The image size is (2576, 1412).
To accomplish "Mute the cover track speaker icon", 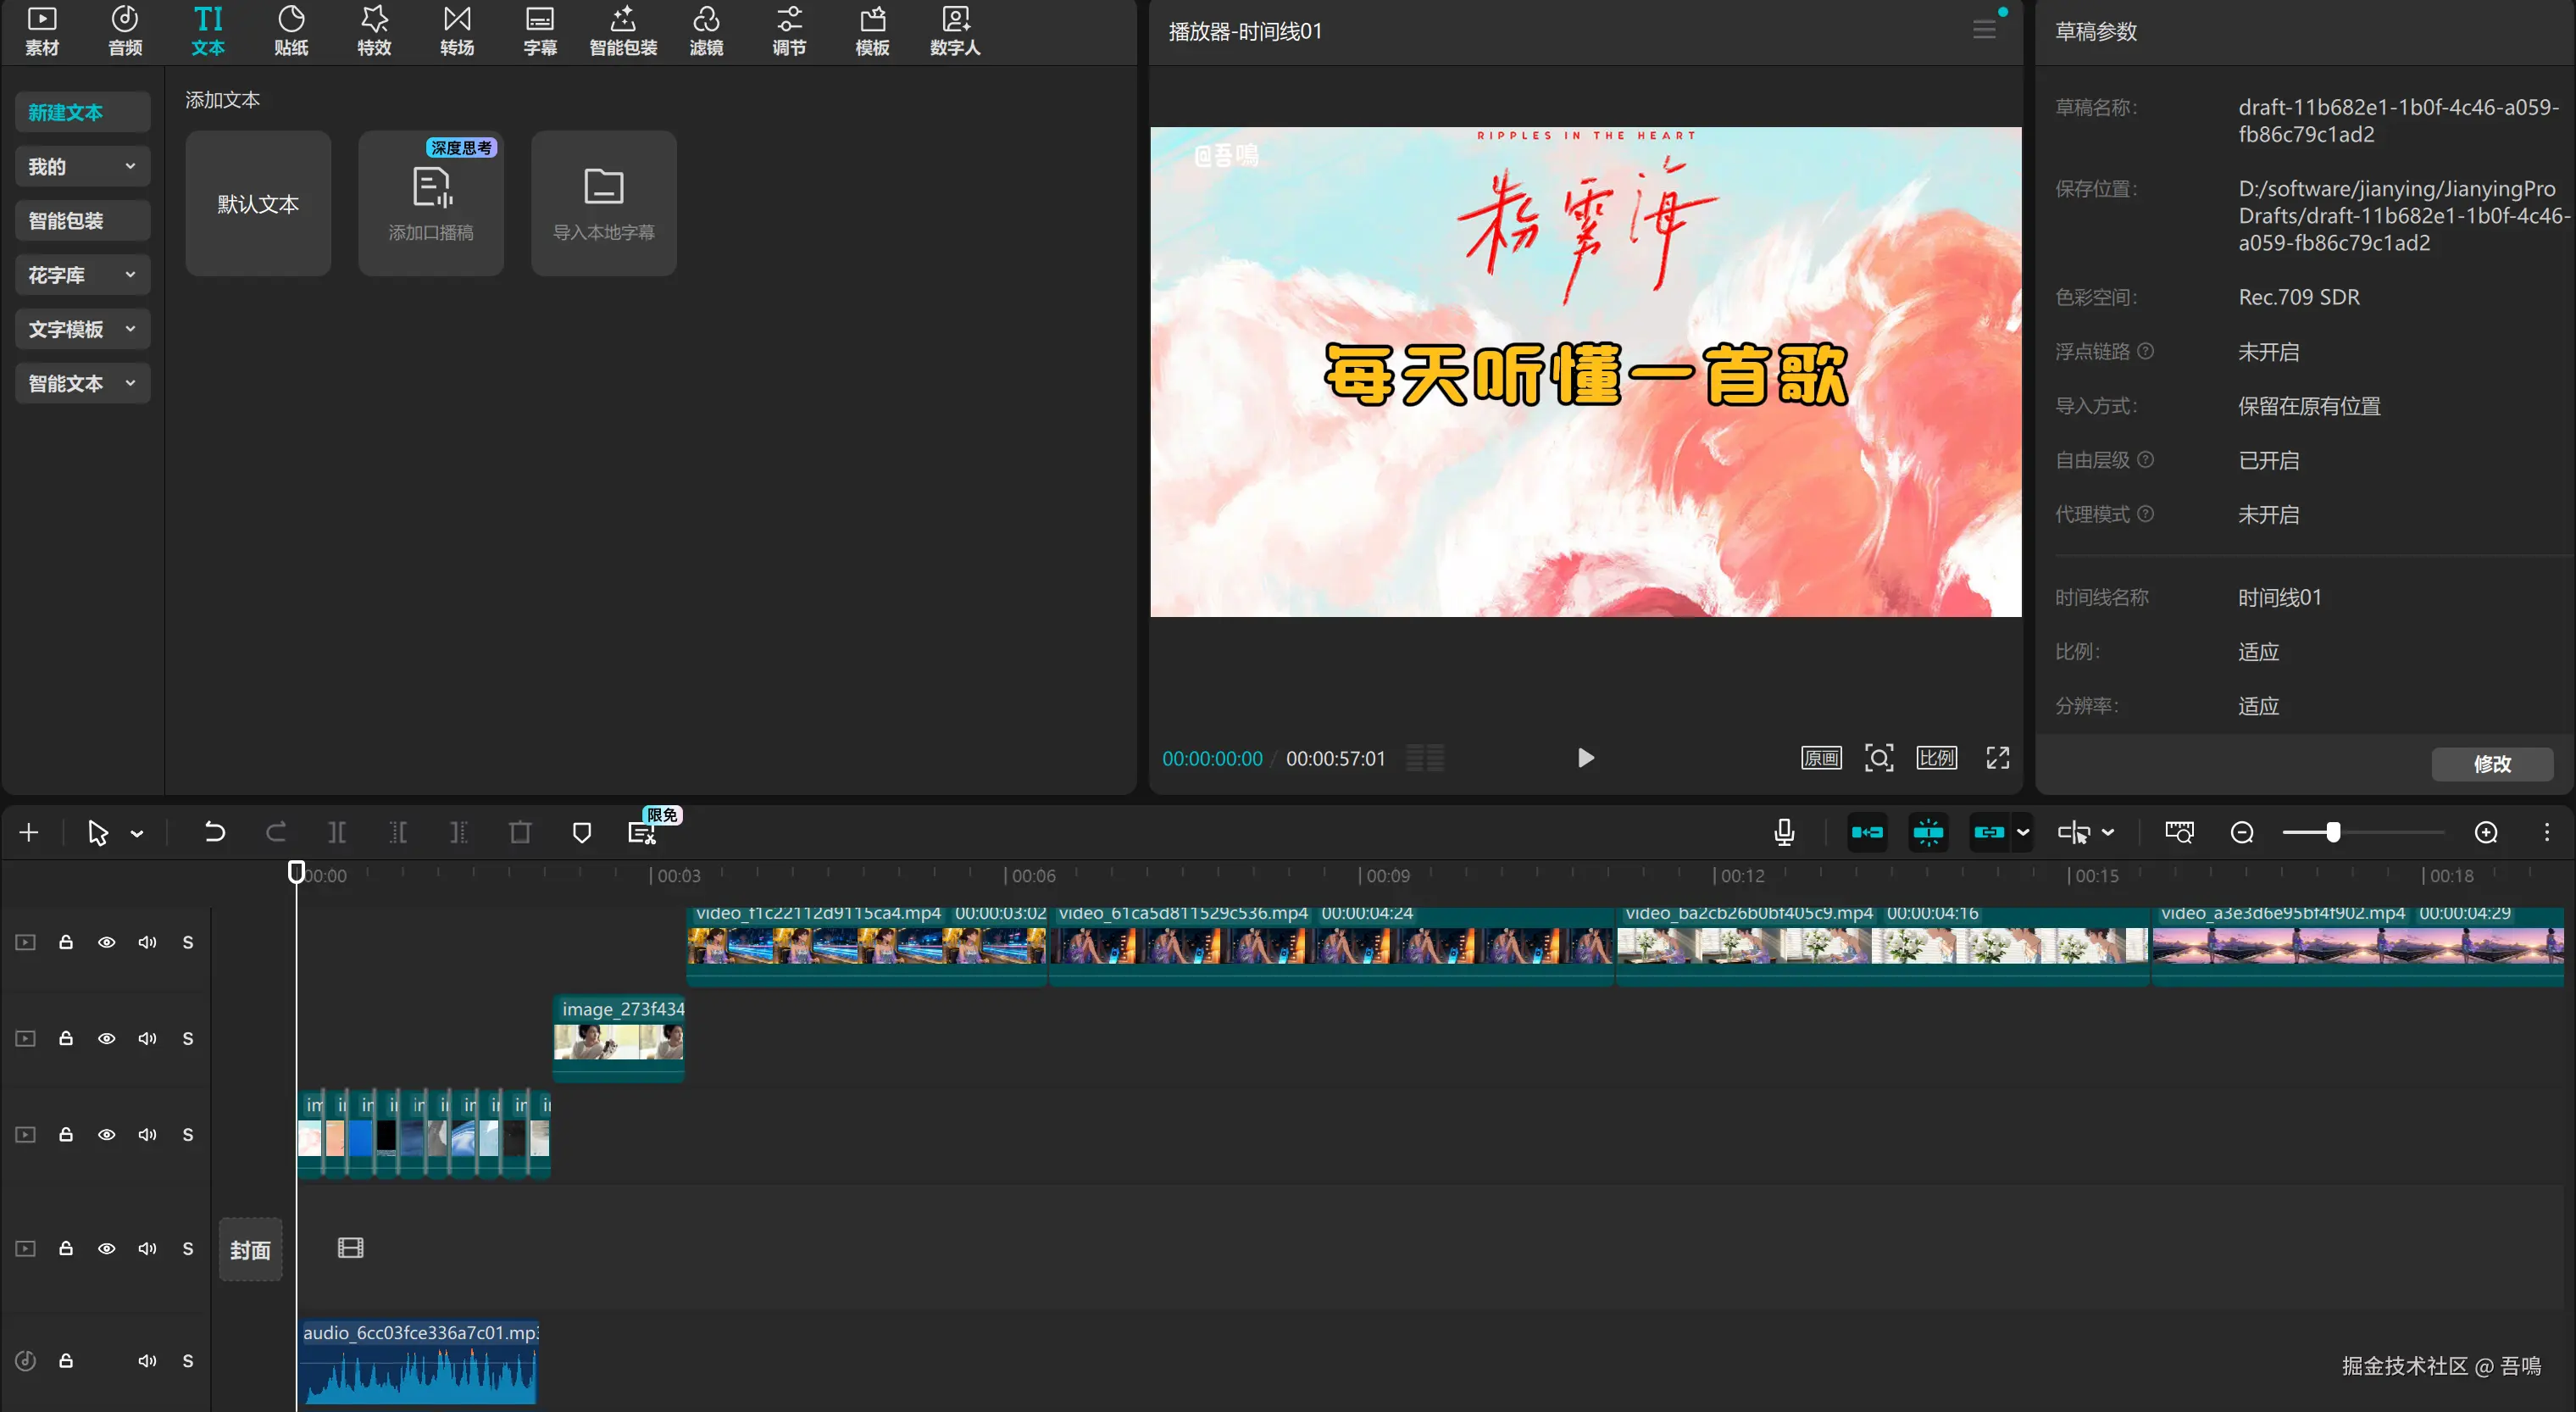I will pyautogui.click(x=147, y=1248).
